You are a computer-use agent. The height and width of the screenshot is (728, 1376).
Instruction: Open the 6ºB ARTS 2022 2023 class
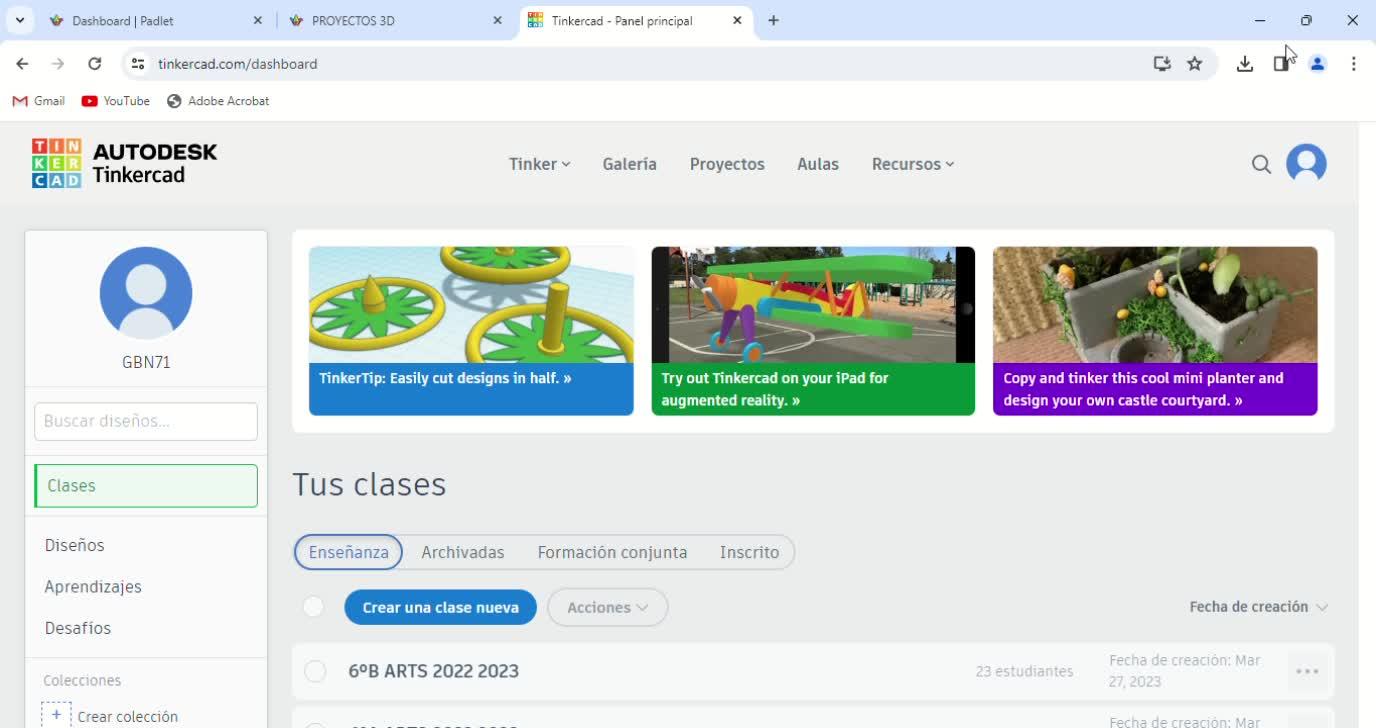[433, 671]
